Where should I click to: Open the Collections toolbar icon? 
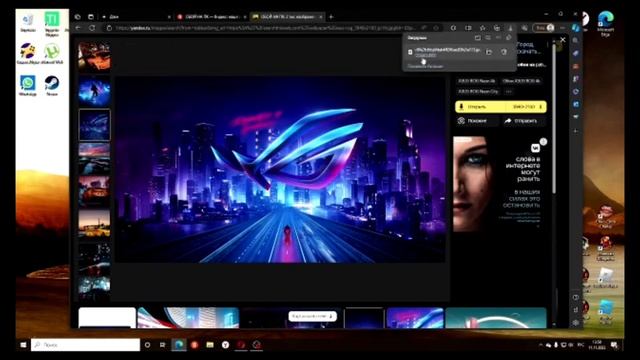tap(497, 28)
